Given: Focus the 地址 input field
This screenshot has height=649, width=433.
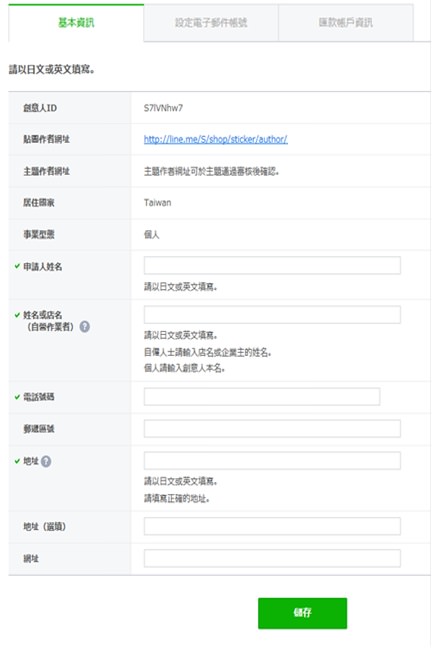Looking at the screenshot, I should [272, 461].
